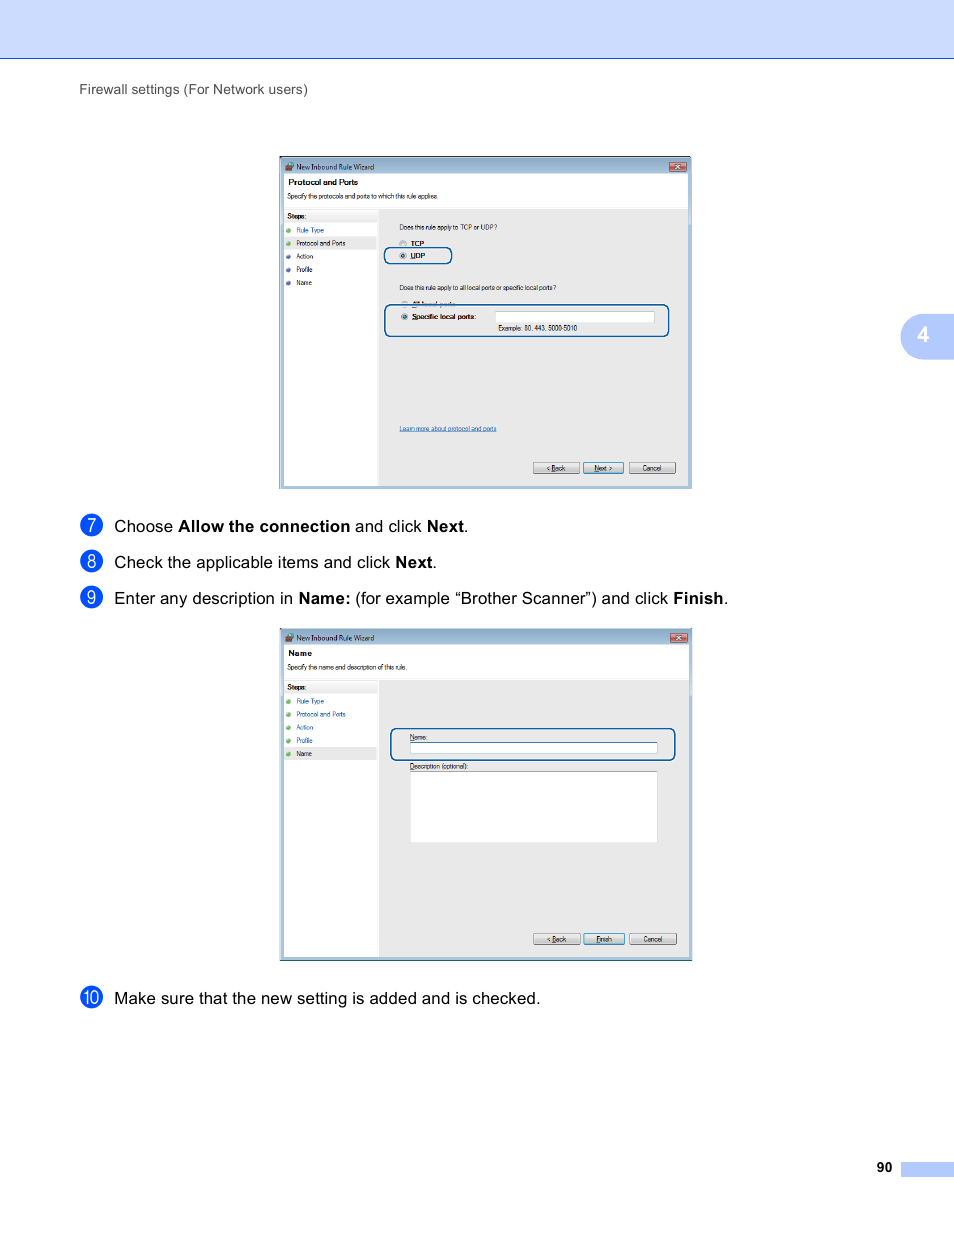
Task: Click the Finish button
Action: coord(604,939)
